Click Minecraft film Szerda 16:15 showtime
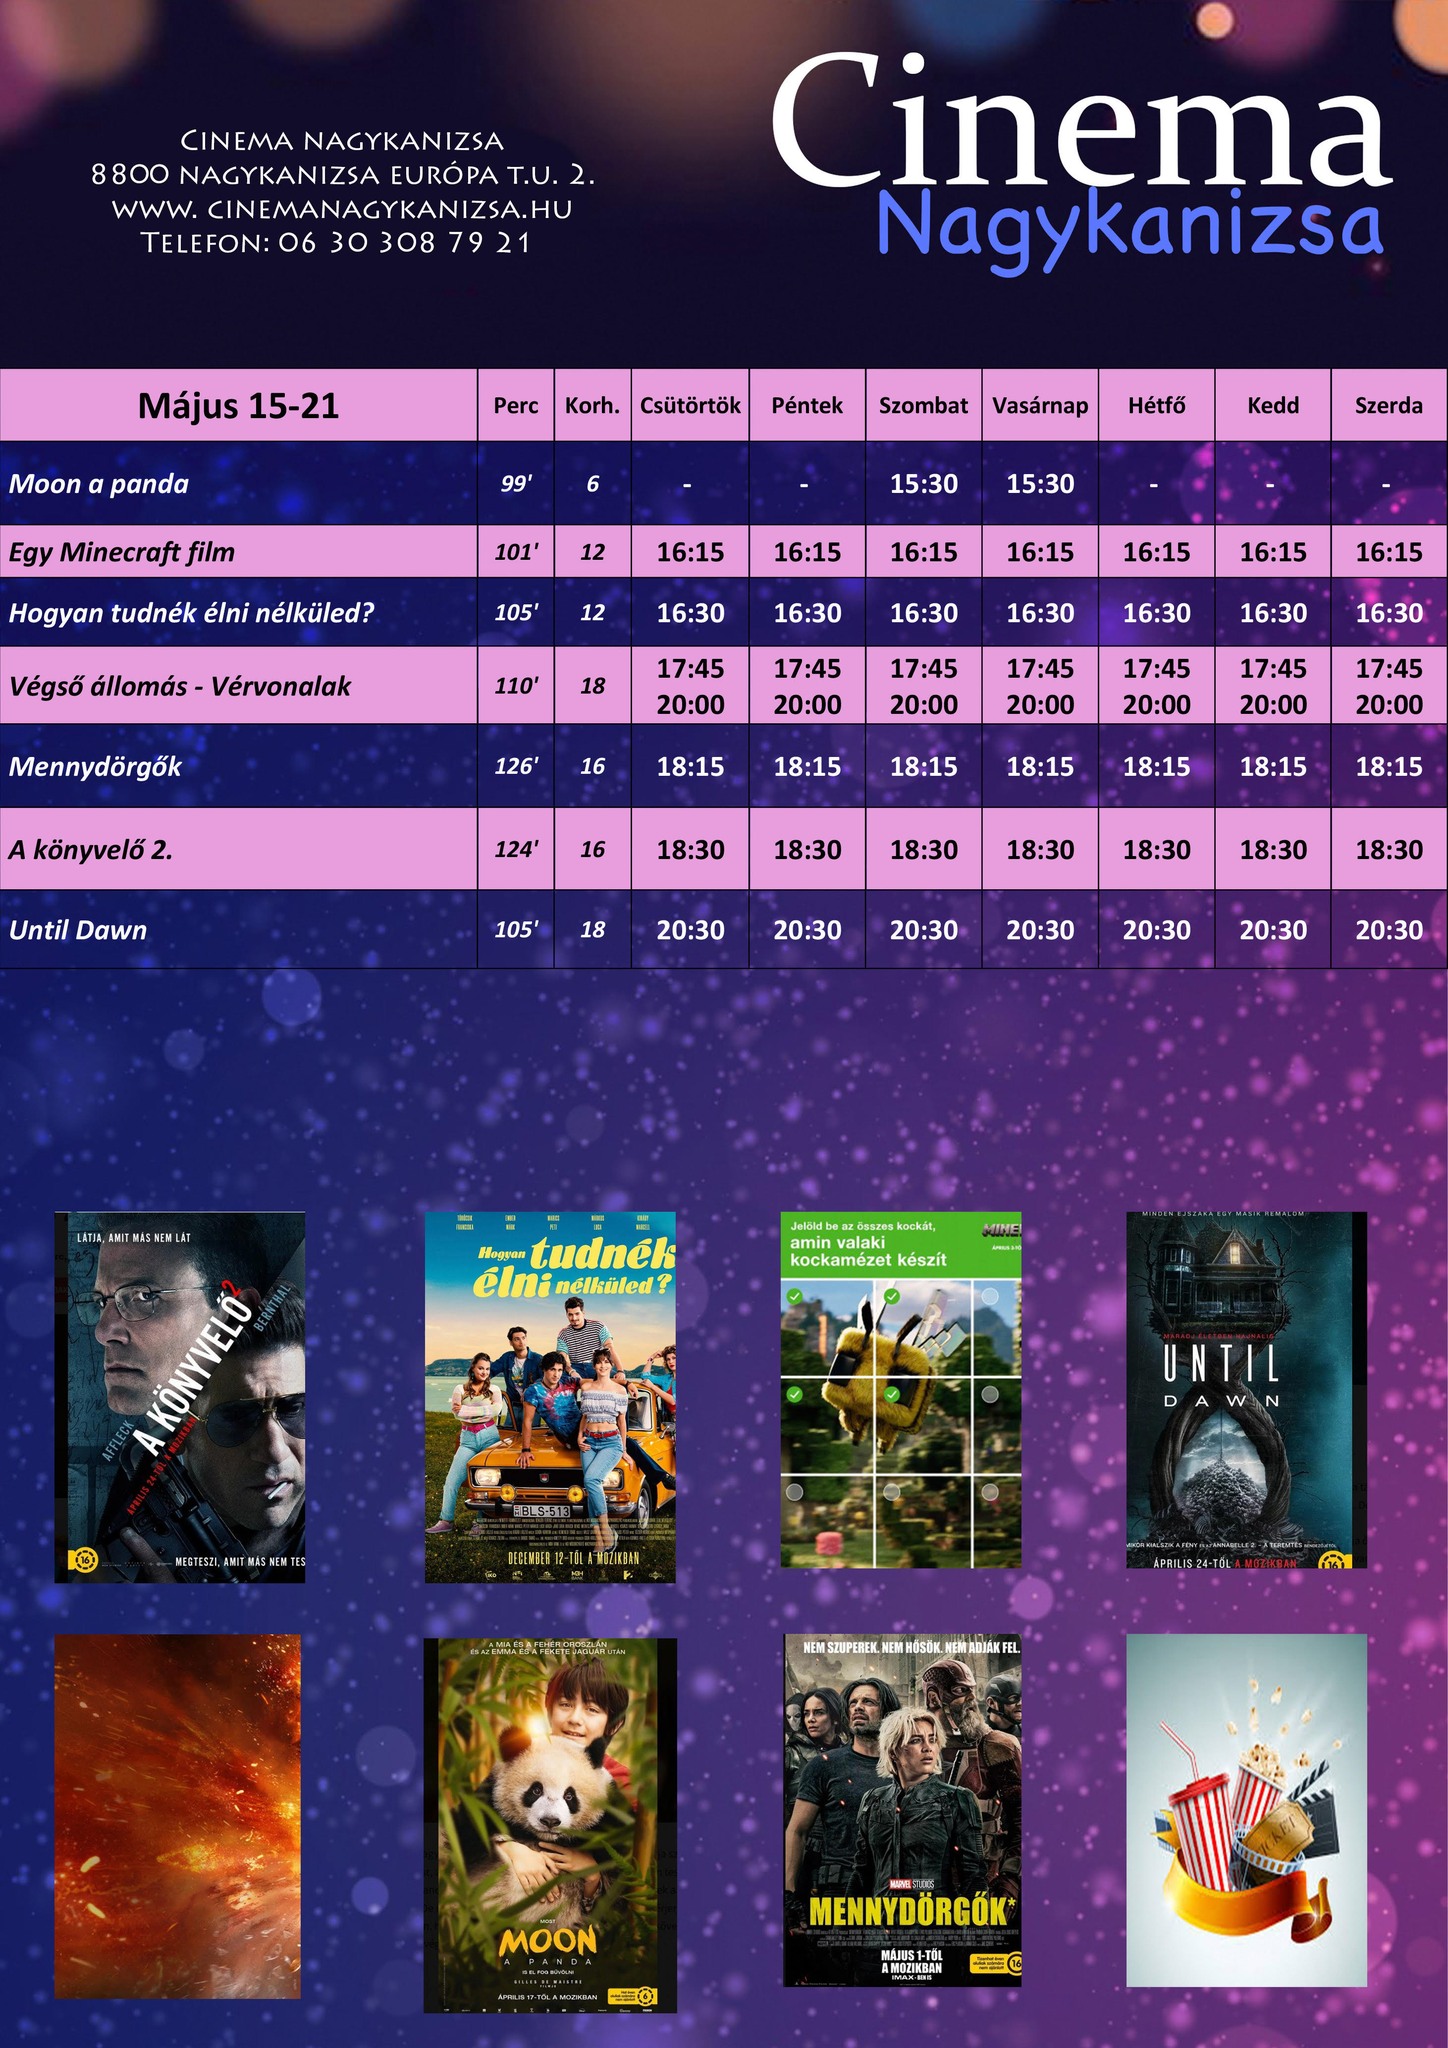Screen dimensions: 1448x2048 coord(1389,552)
